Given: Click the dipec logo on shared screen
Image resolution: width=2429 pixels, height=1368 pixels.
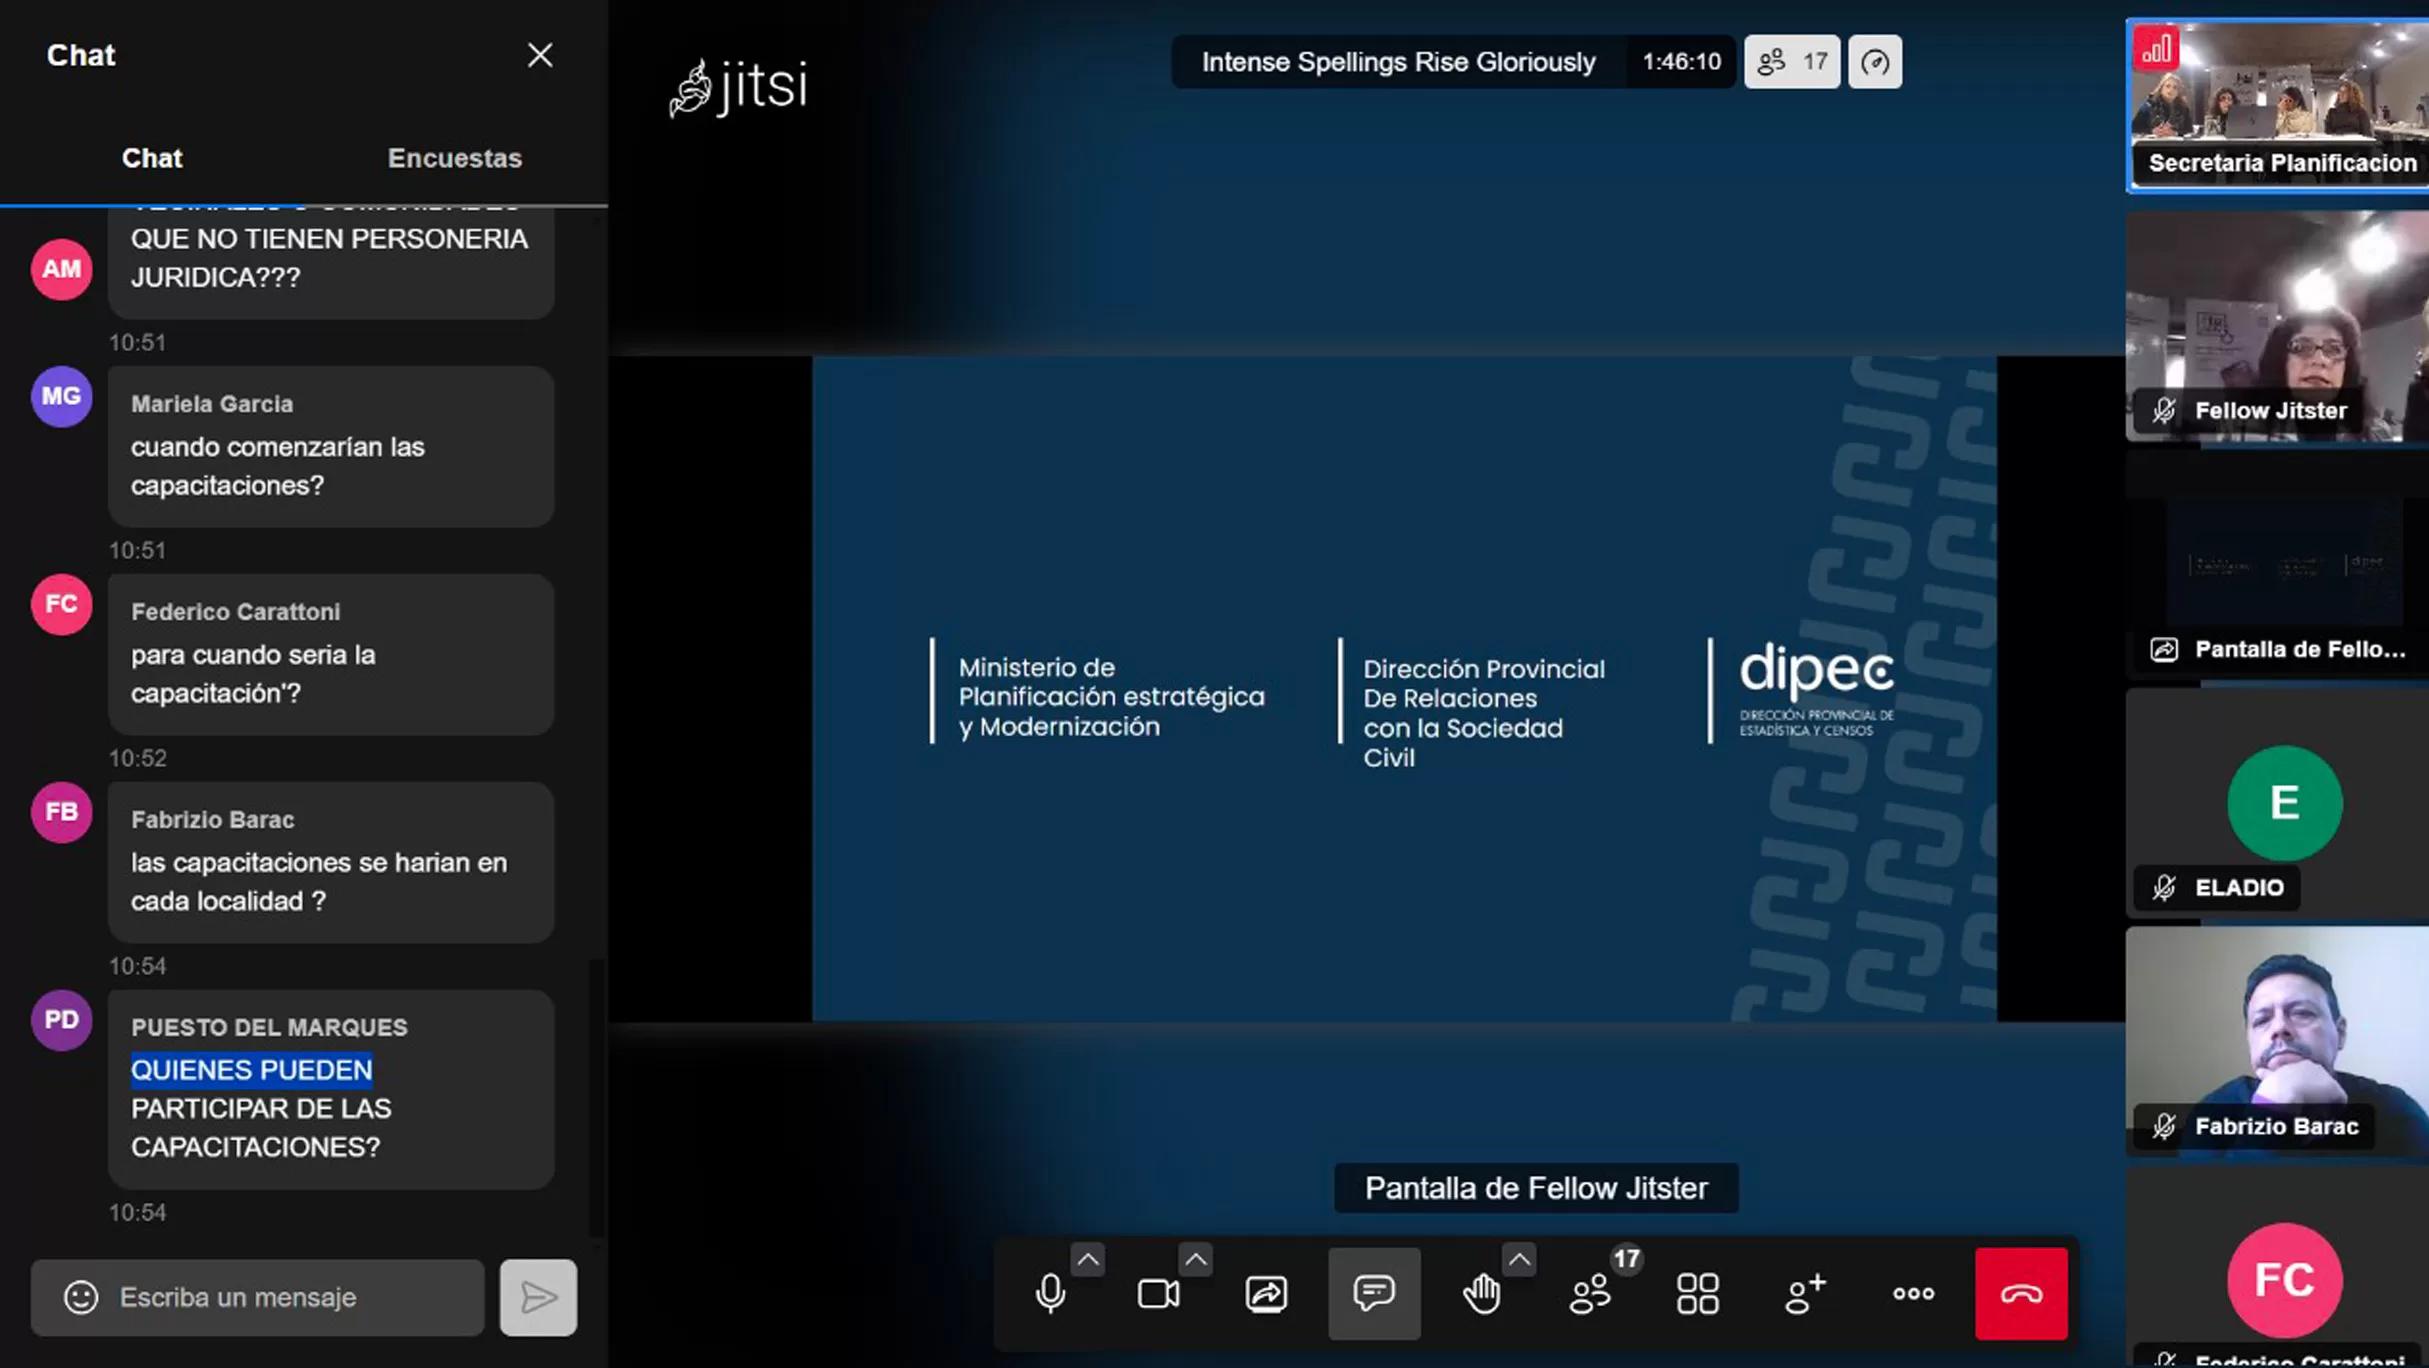Looking at the screenshot, I should [x=1816, y=690].
